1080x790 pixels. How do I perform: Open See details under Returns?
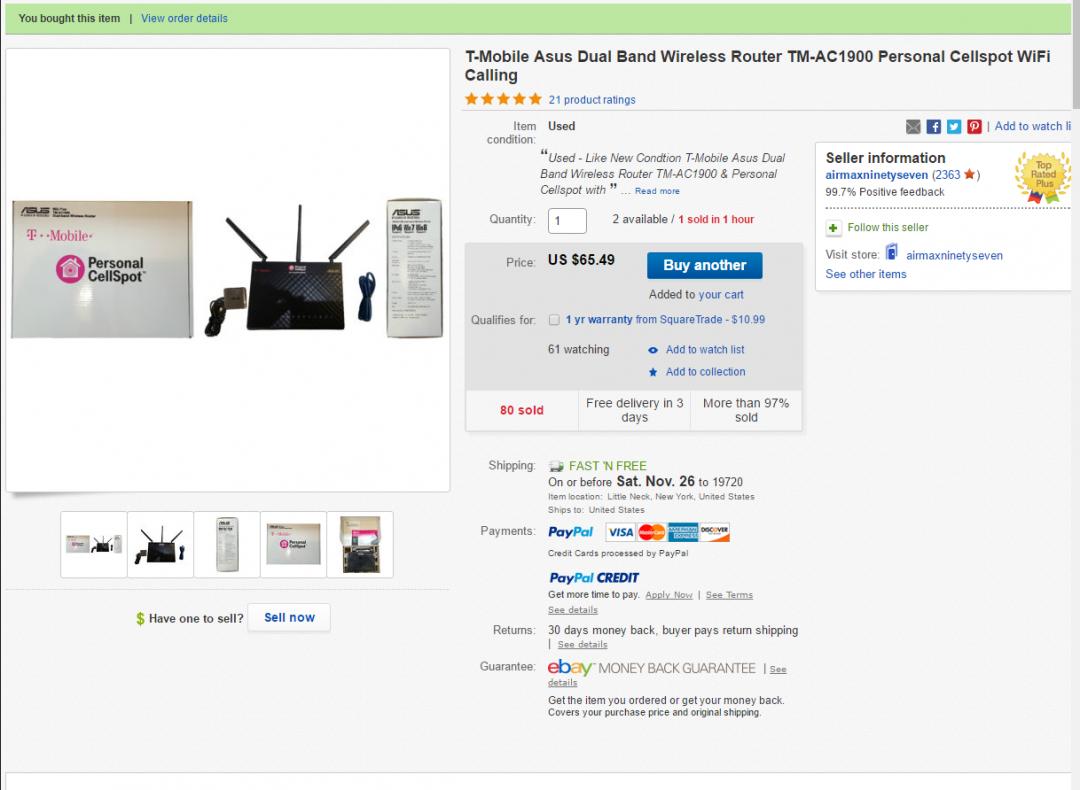click(582, 645)
